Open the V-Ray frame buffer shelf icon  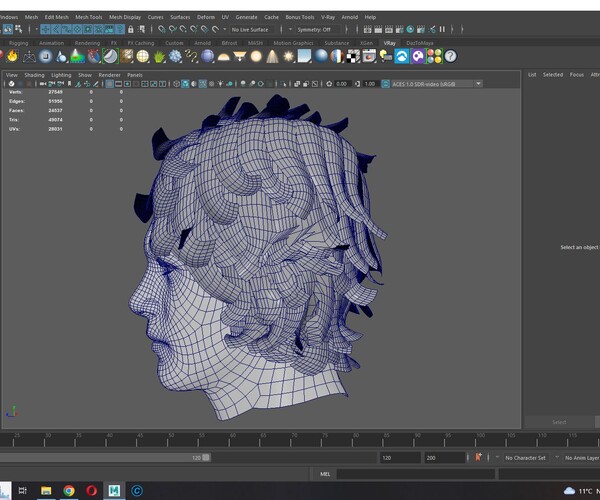click(x=369, y=56)
